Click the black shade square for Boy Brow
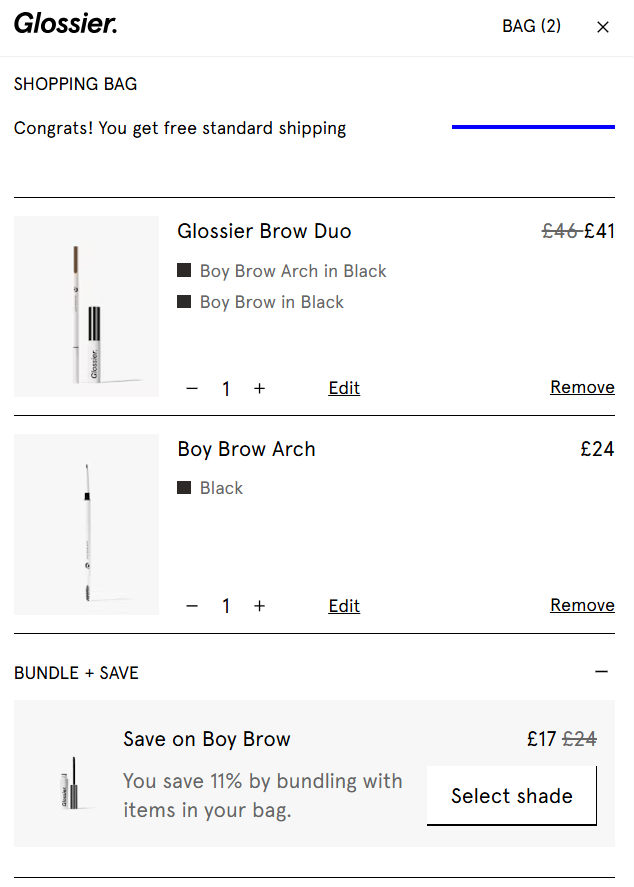The height and width of the screenshot is (887, 634). tap(185, 301)
